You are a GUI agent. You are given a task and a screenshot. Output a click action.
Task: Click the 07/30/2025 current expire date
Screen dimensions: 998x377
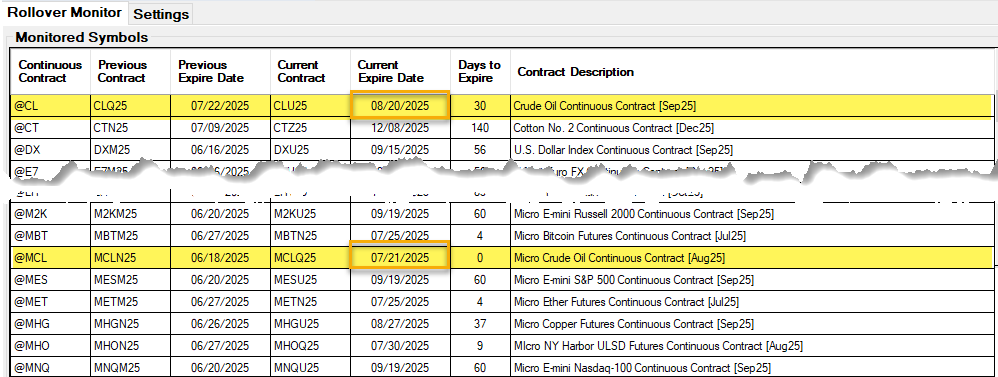click(x=400, y=346)
